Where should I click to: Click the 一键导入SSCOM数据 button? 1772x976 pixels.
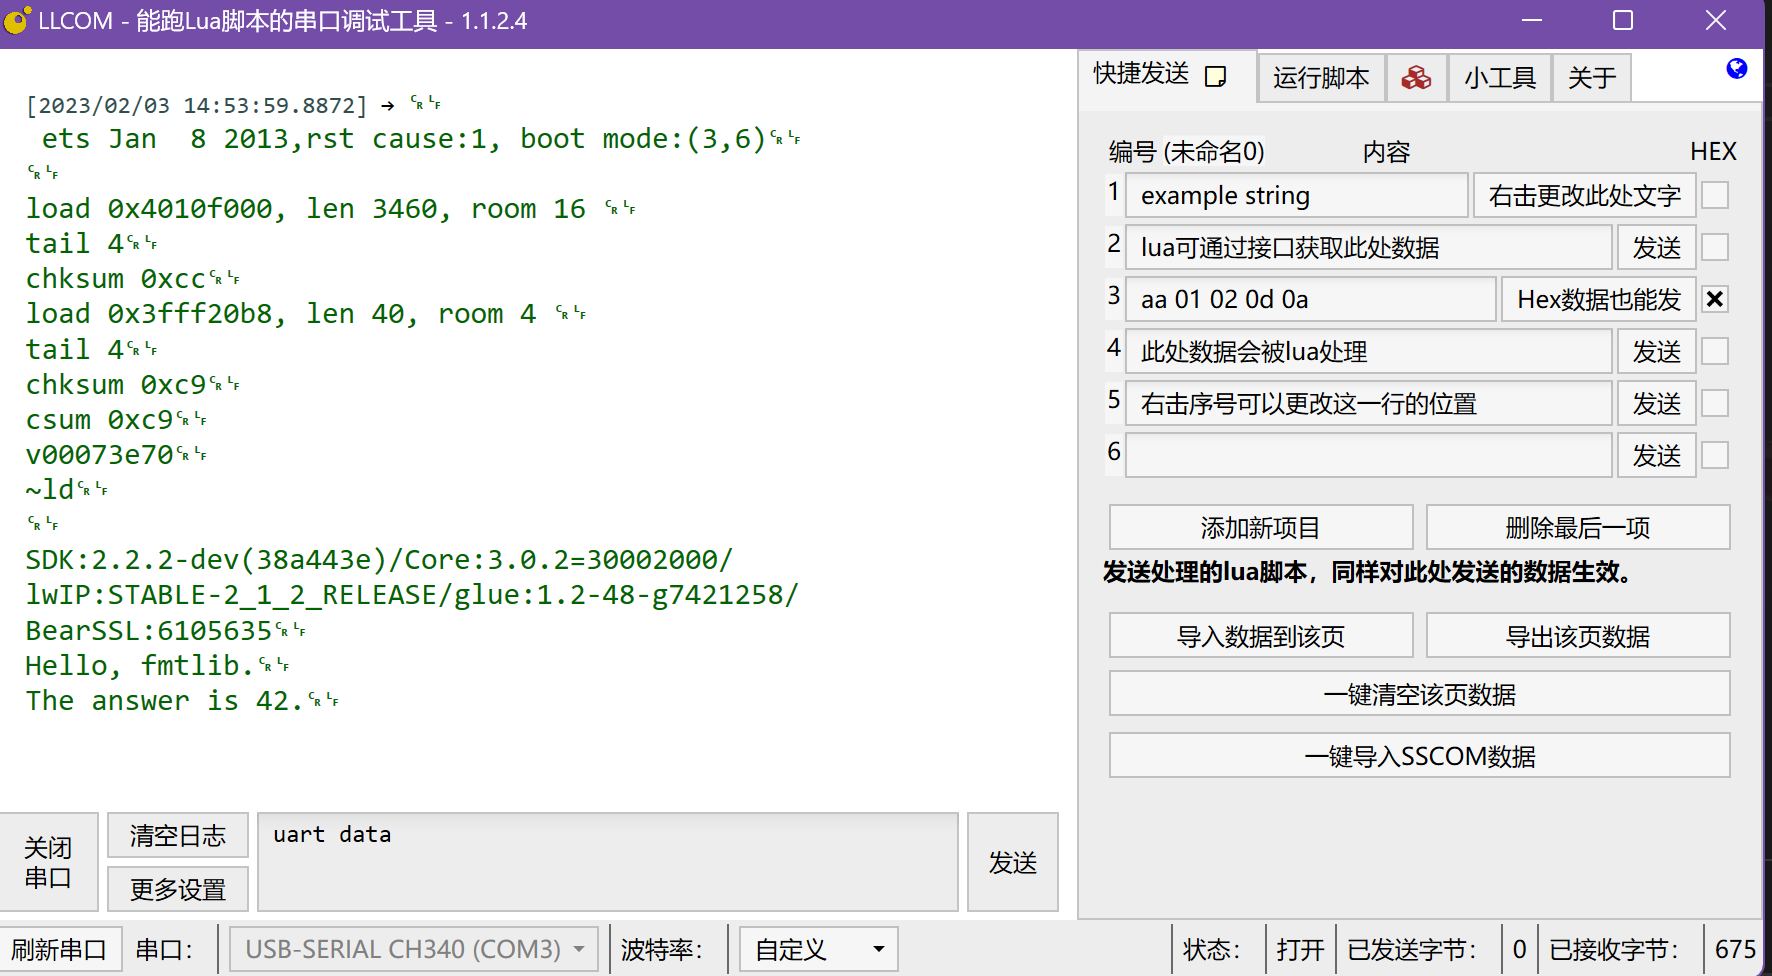pyautogui.click(x=1419, y=756)
